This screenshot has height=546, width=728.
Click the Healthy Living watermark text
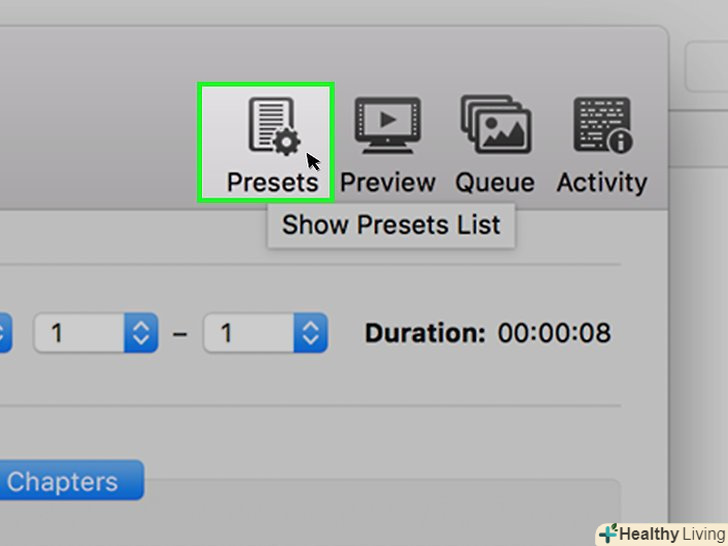670,533
